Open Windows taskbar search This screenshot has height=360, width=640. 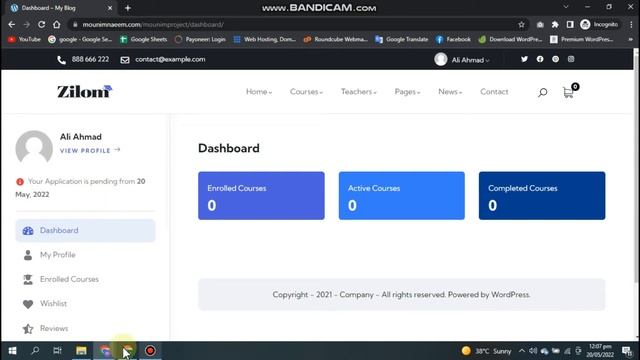(x=36, y=351)
